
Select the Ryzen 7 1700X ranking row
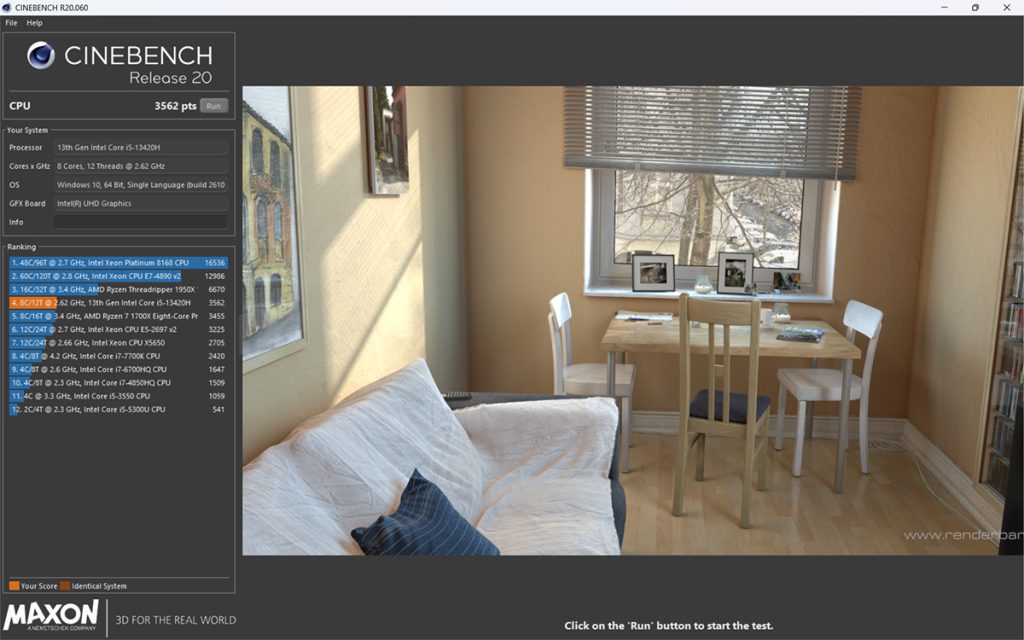coord(118,316)
